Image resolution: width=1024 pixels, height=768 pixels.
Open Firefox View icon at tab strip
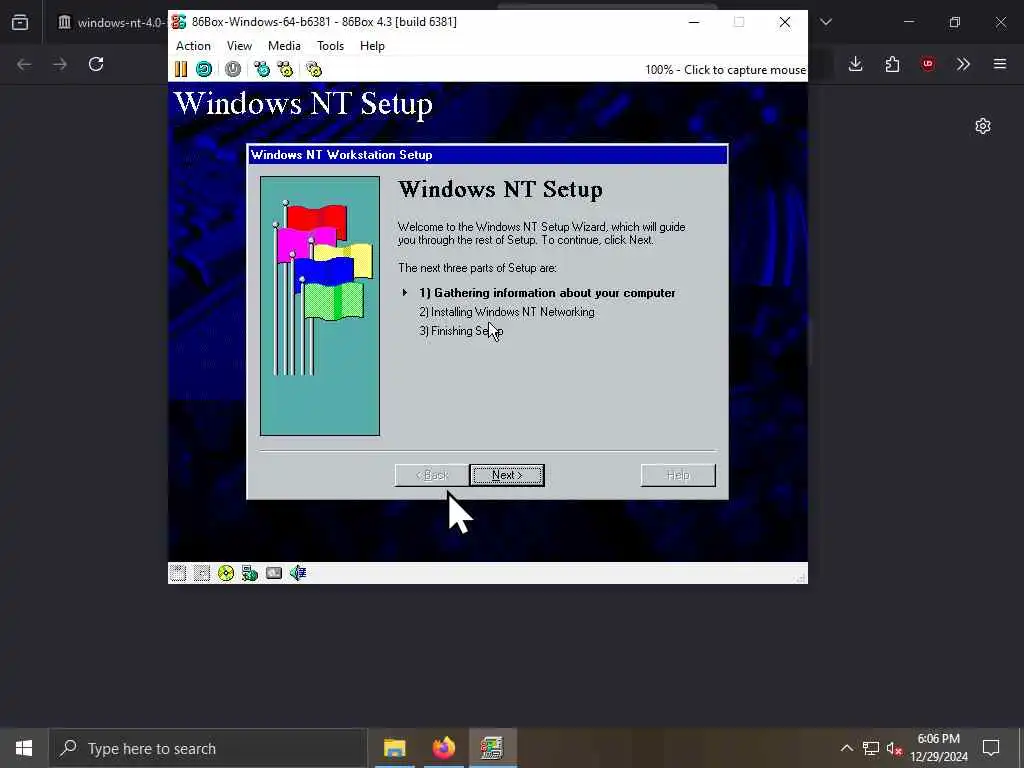pyautogui.click(x=20, y=22)
